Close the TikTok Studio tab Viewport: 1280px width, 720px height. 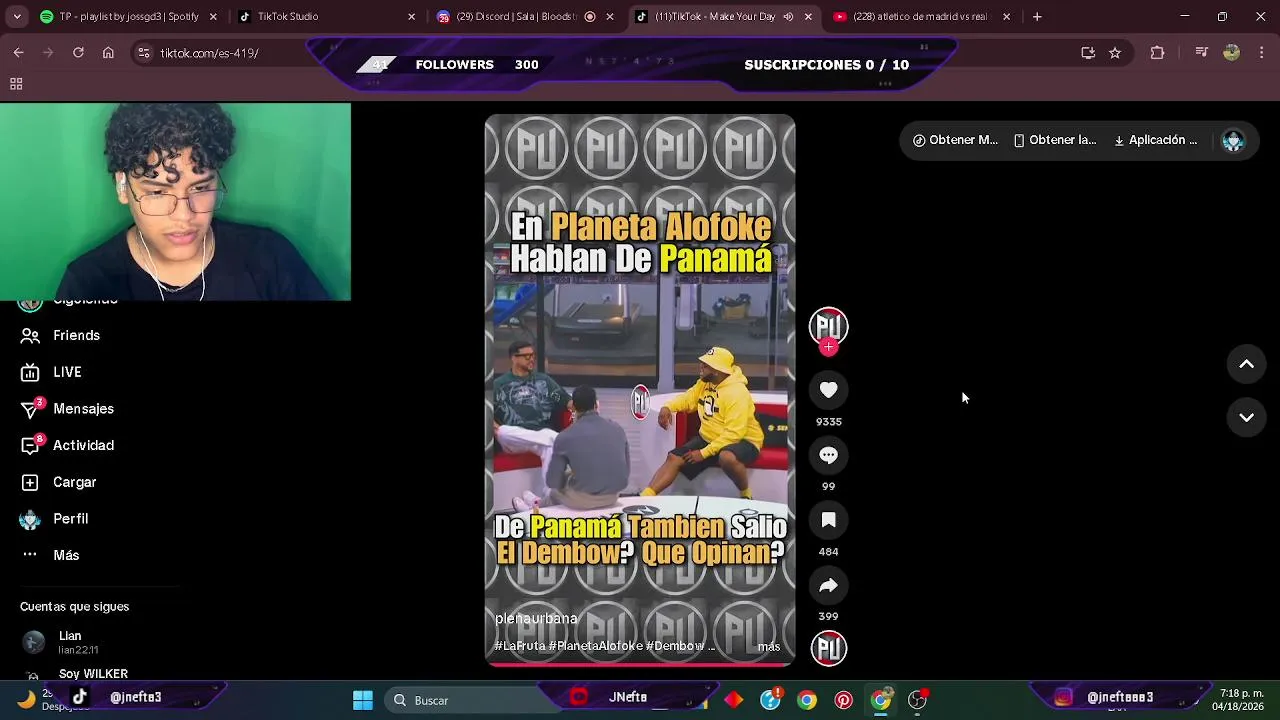pyautogui.click(x=411, y=17)
